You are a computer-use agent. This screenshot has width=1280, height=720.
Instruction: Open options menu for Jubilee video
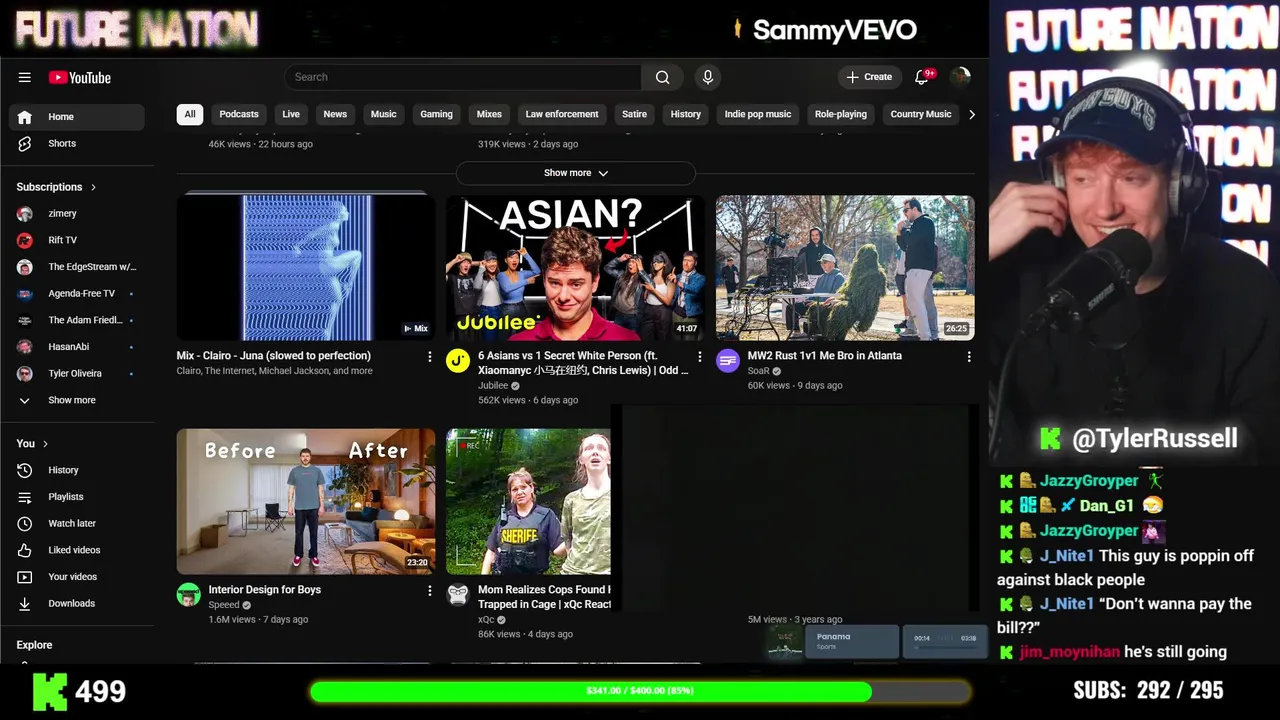point(699,357)
